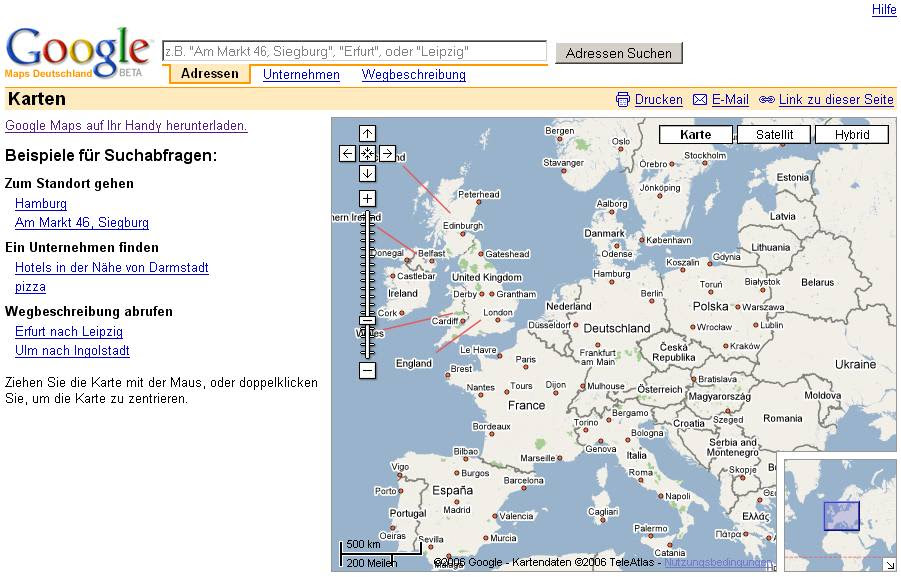Open the Unternehmen tab
The width and height of the screenshot is (901, 577).
[x=301, y=75]
